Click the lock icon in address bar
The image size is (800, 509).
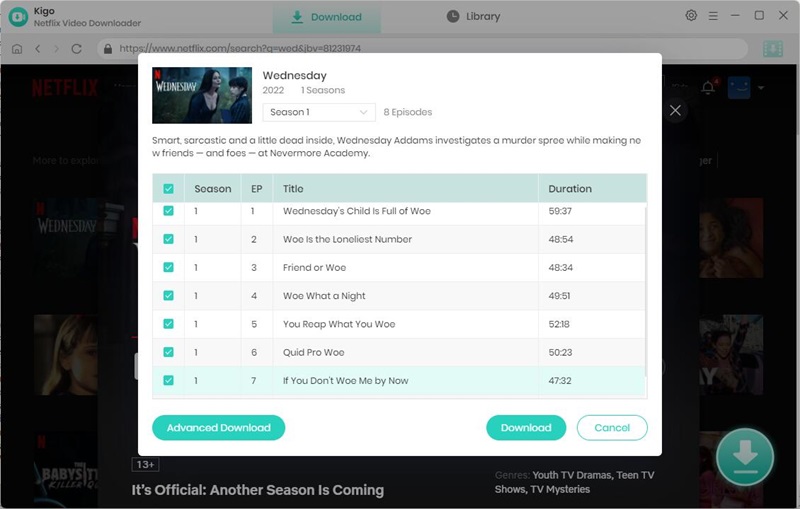[x=108, y=48]
